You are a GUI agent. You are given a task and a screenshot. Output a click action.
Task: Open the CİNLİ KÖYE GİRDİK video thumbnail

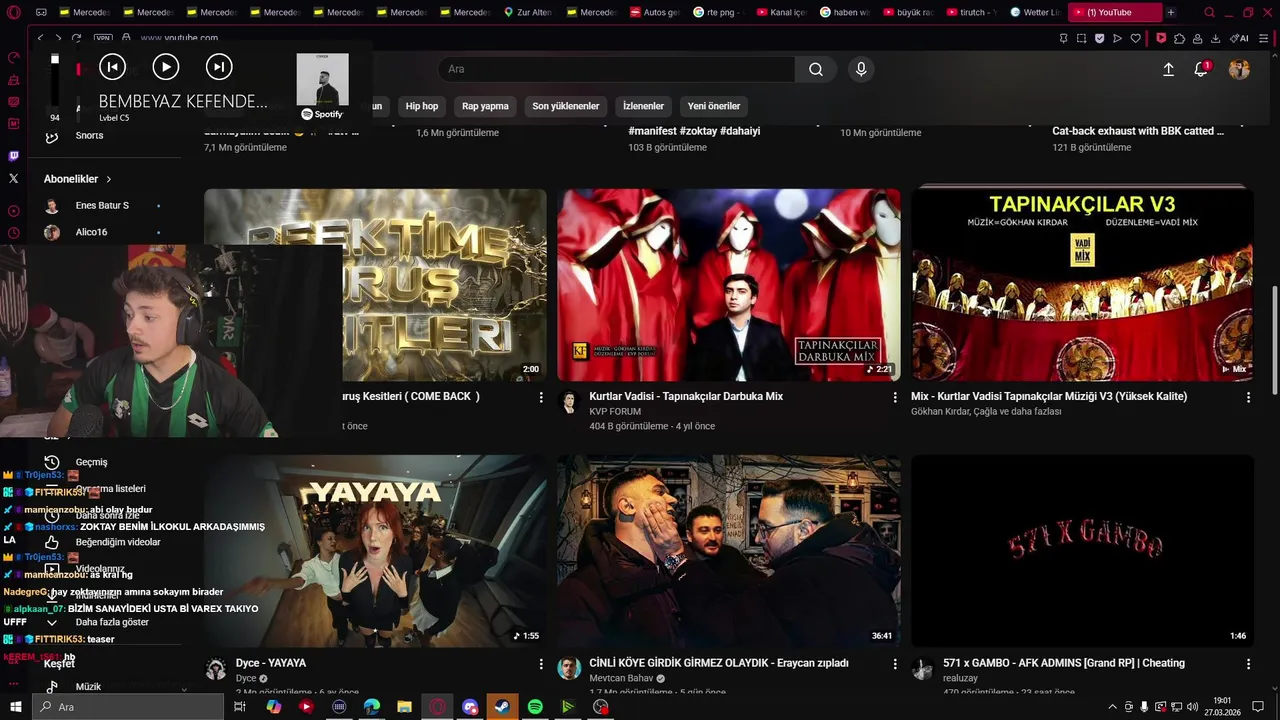(728, 551)
